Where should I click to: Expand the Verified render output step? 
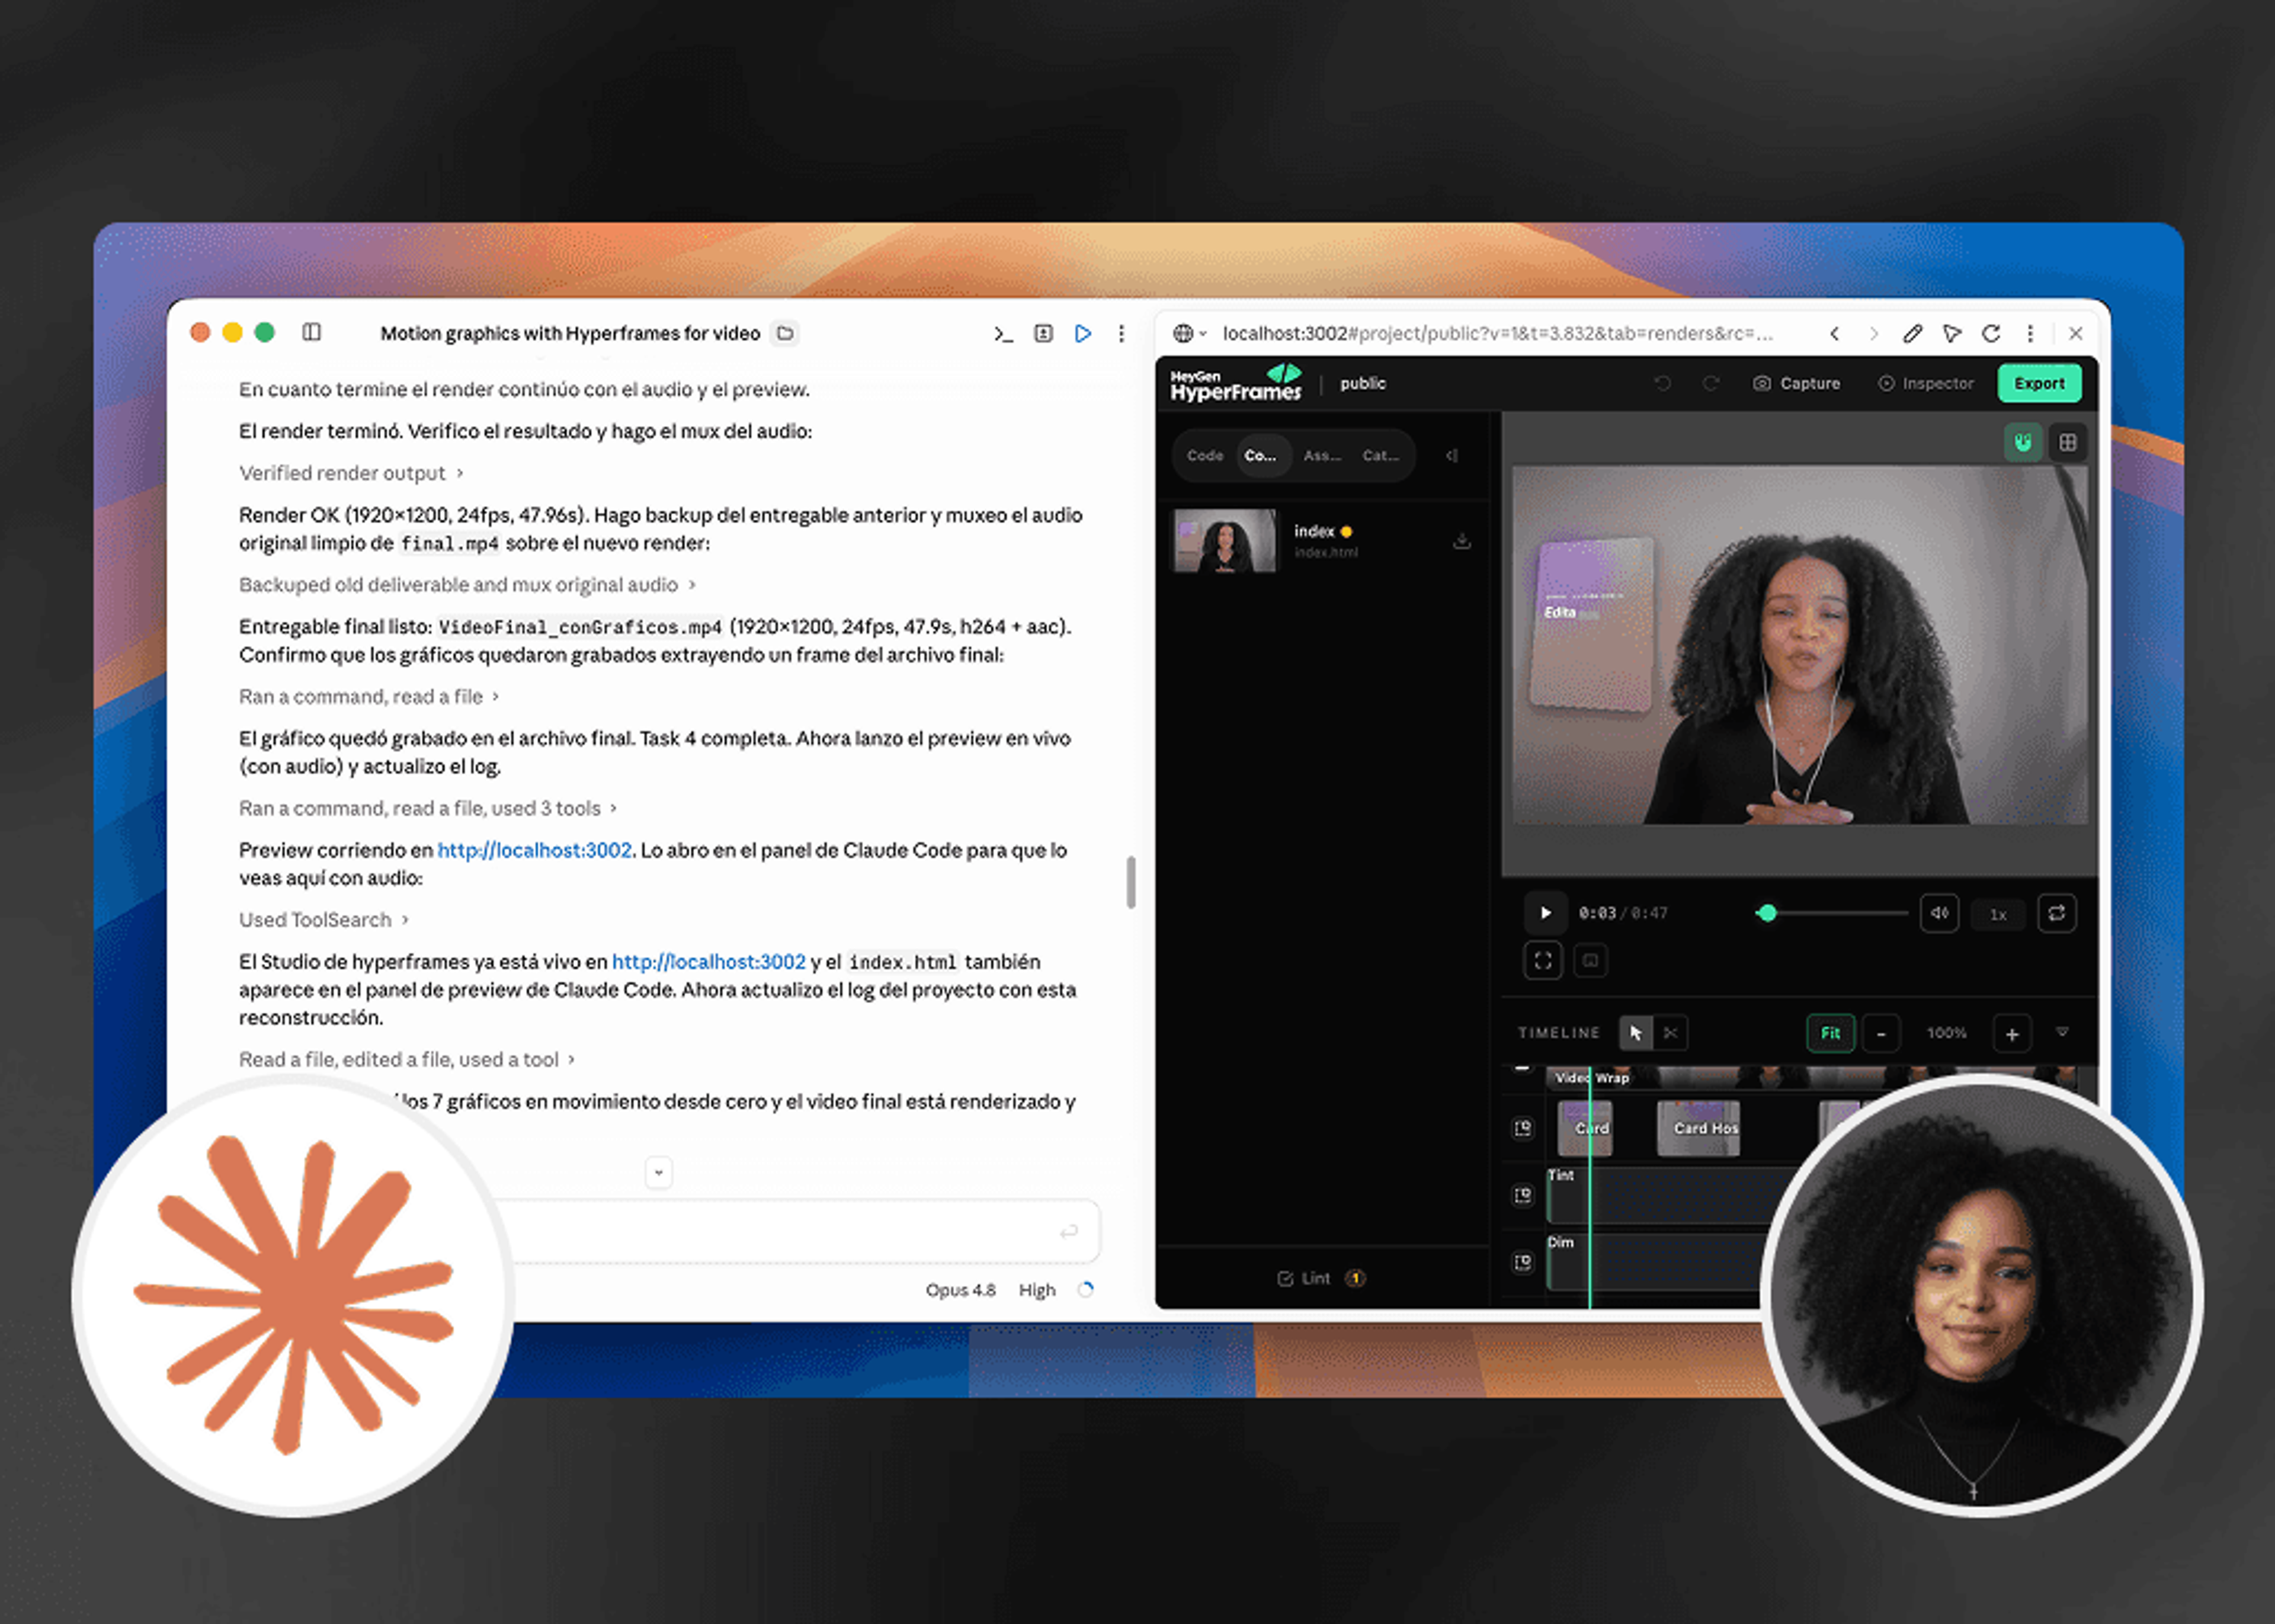[x=351, y=473]
